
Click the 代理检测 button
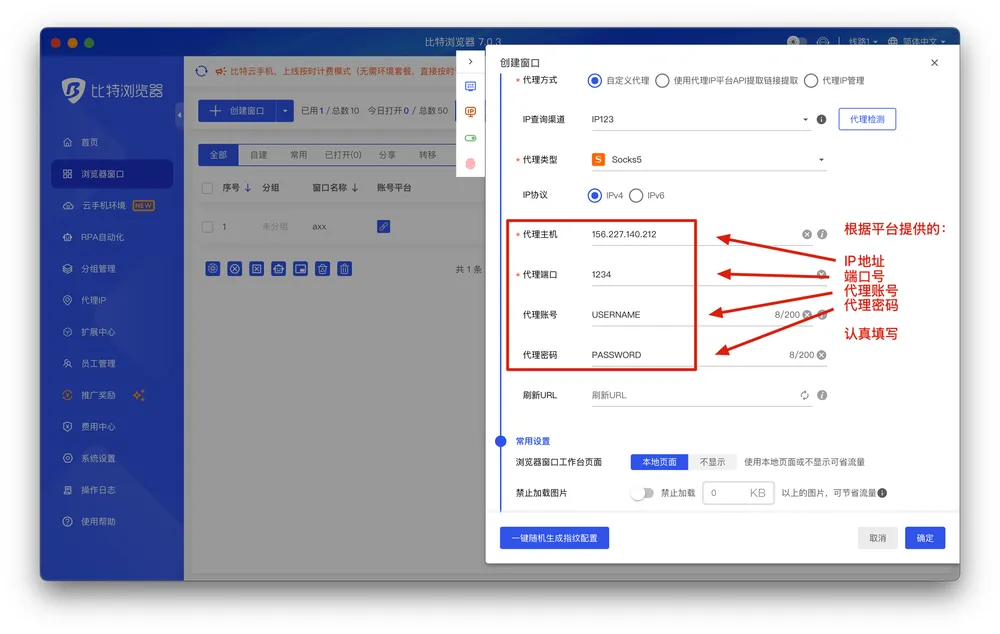point(867,119)
